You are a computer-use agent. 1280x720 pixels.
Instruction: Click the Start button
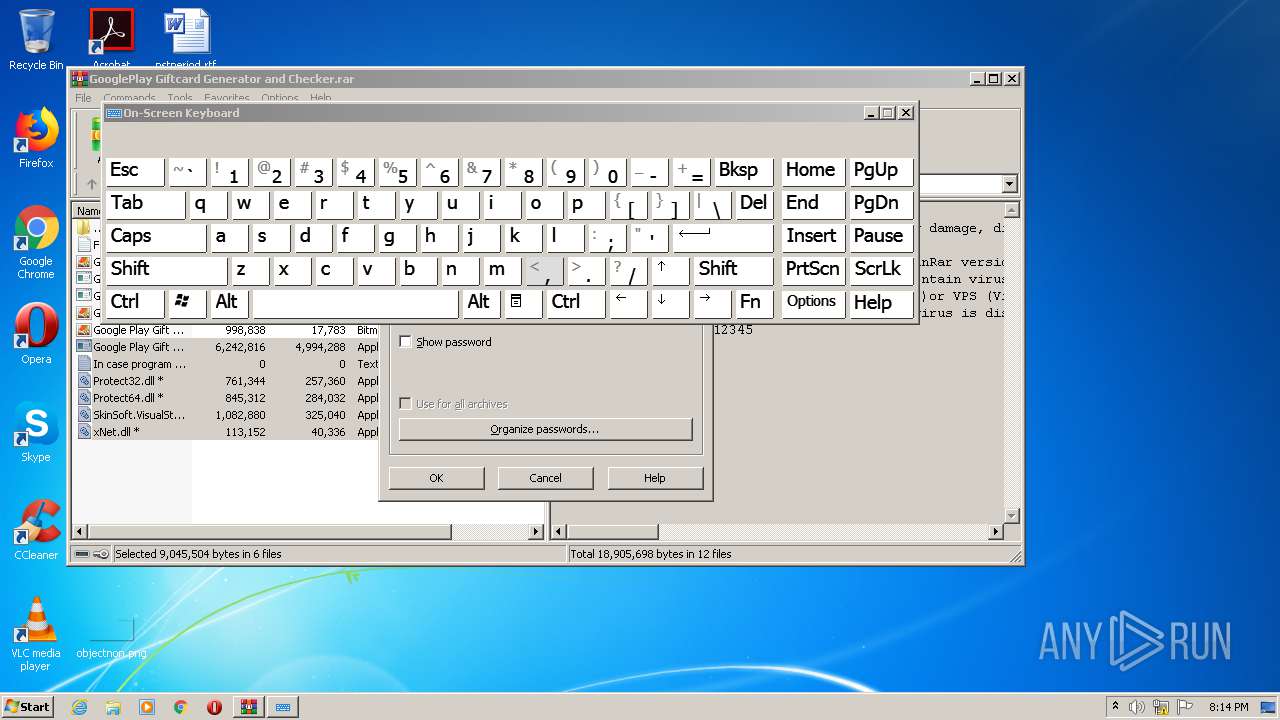coord(27,707)
